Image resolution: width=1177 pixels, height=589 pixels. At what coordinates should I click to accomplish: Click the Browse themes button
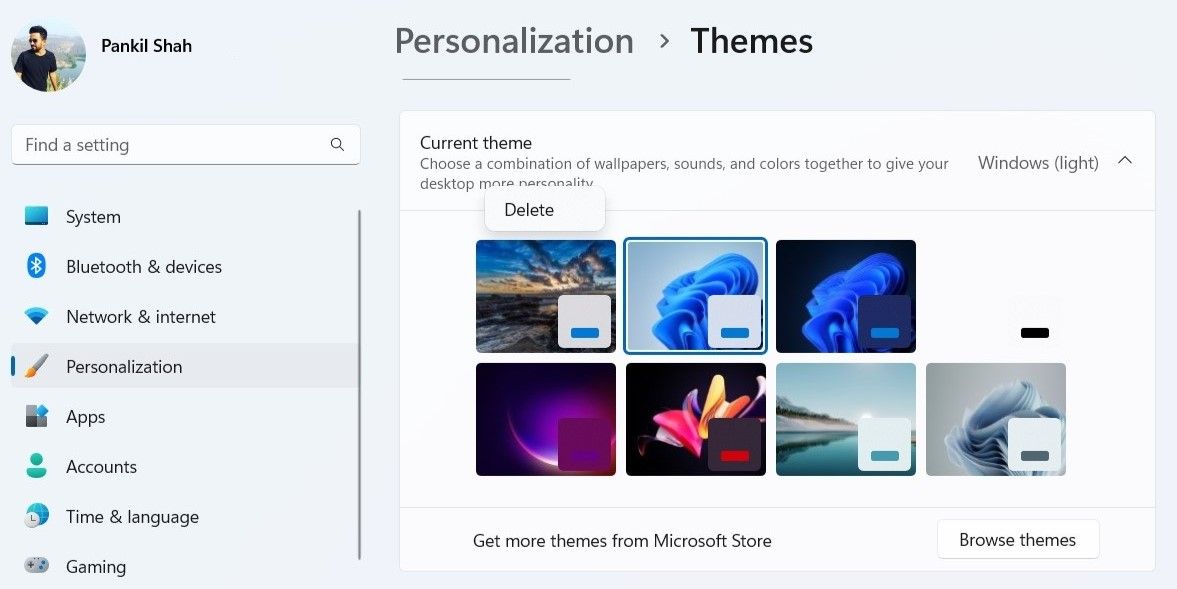(1018, 539)
